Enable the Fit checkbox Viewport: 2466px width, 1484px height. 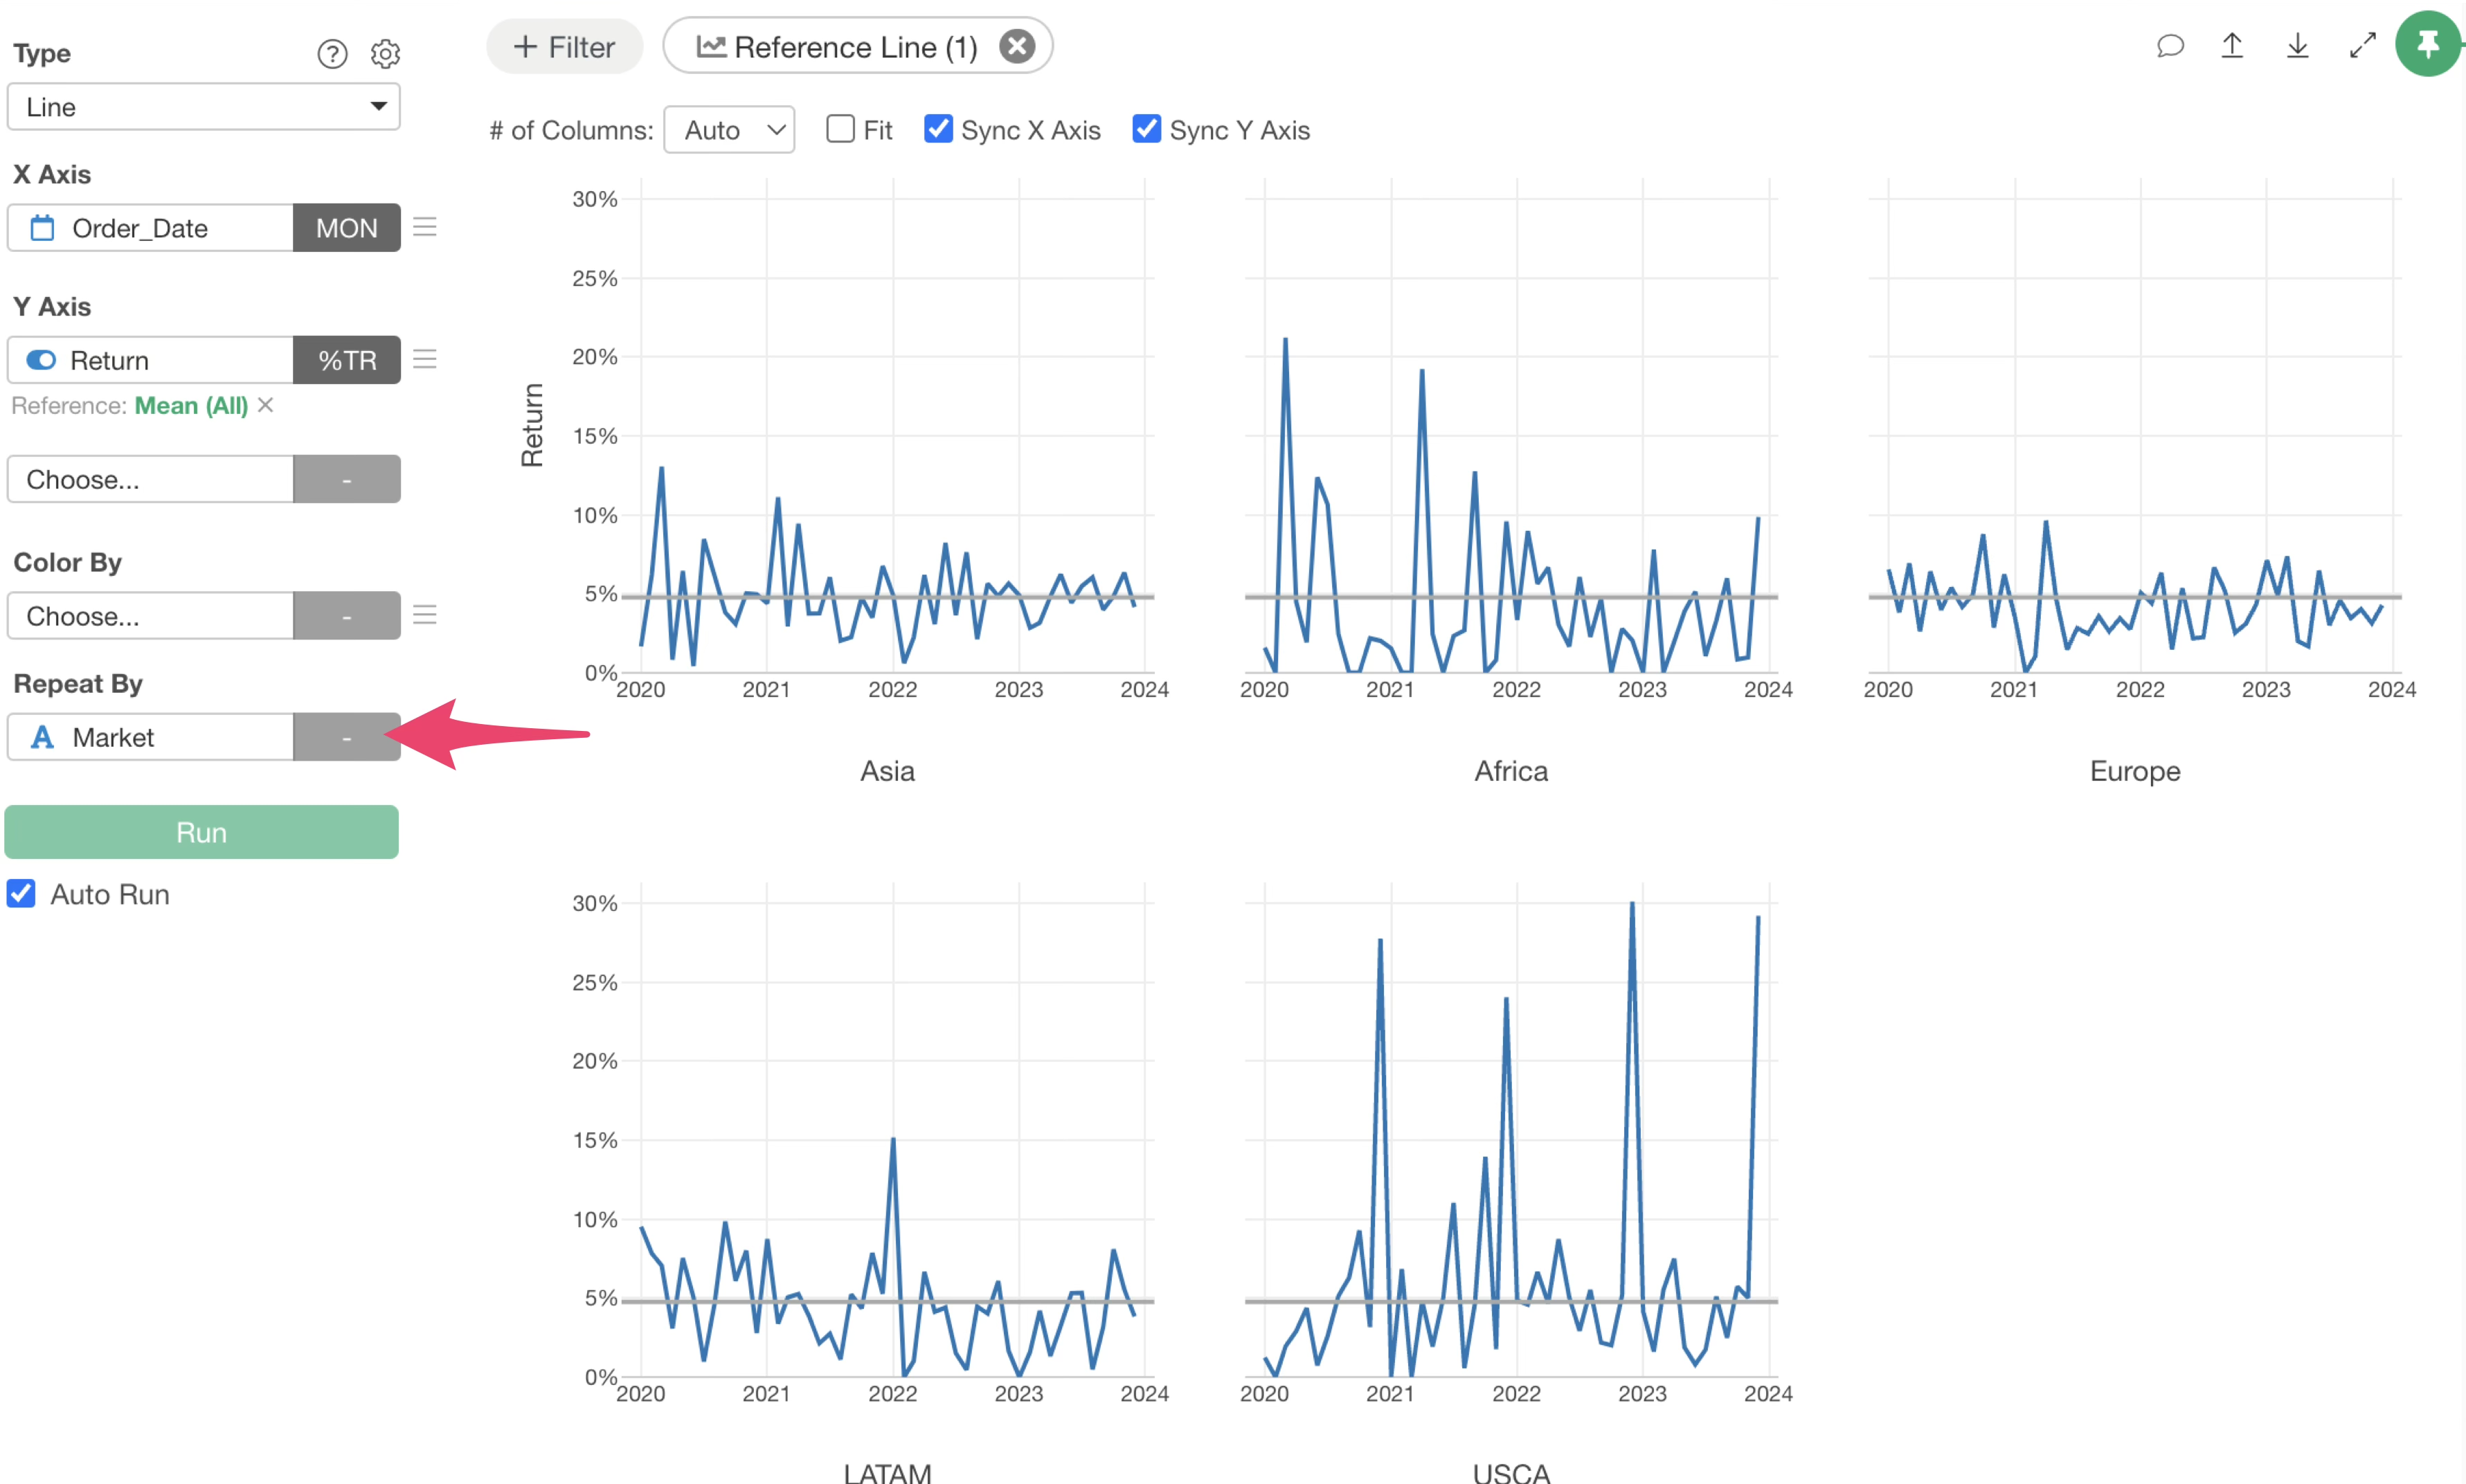pyautogui.click(x=841, y=130)
